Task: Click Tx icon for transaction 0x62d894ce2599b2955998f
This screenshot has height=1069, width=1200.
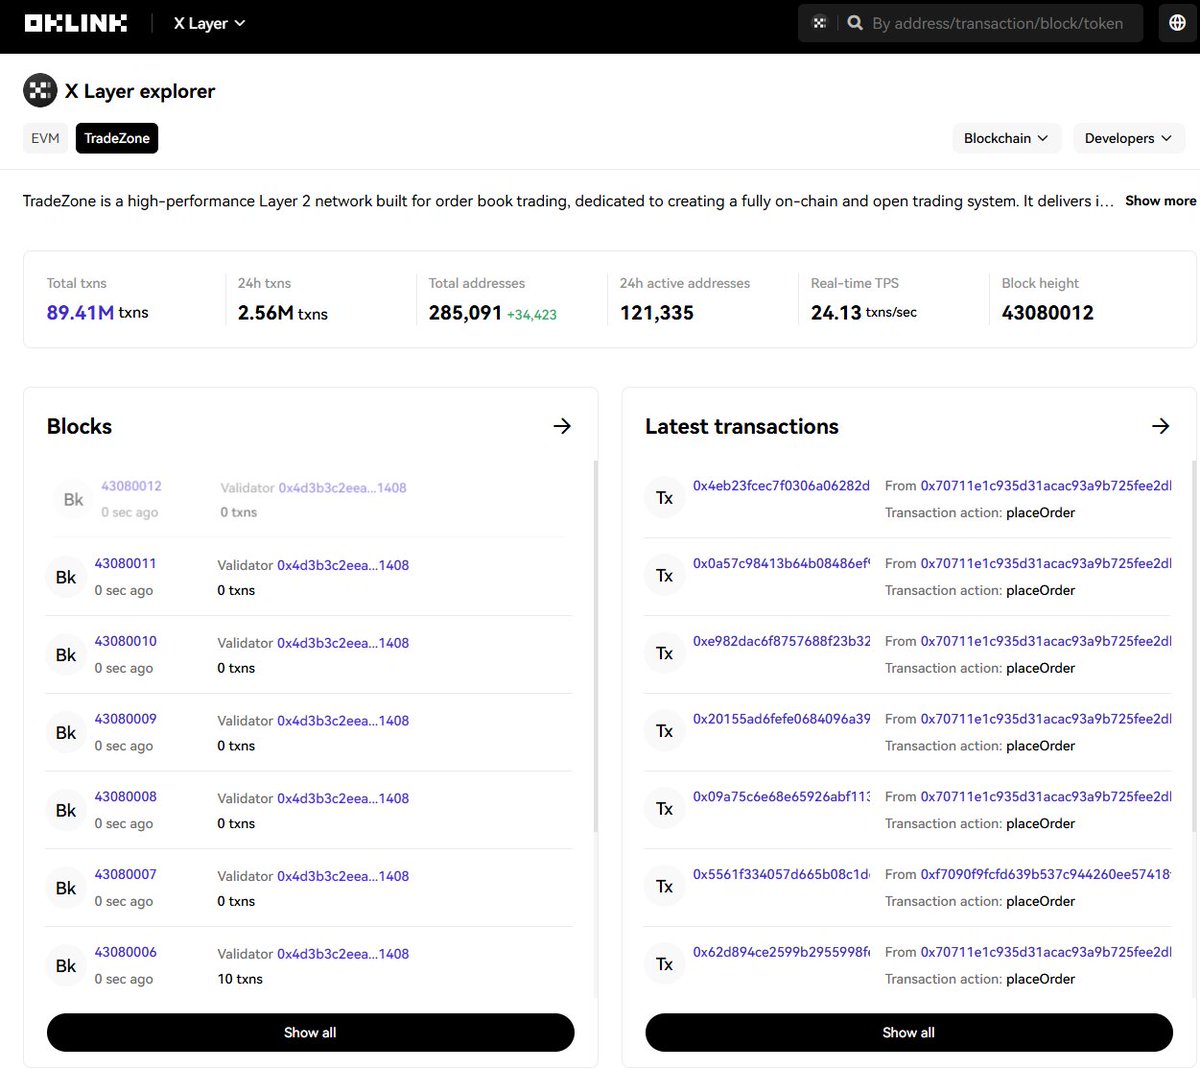Action: [x=664, y=965]
